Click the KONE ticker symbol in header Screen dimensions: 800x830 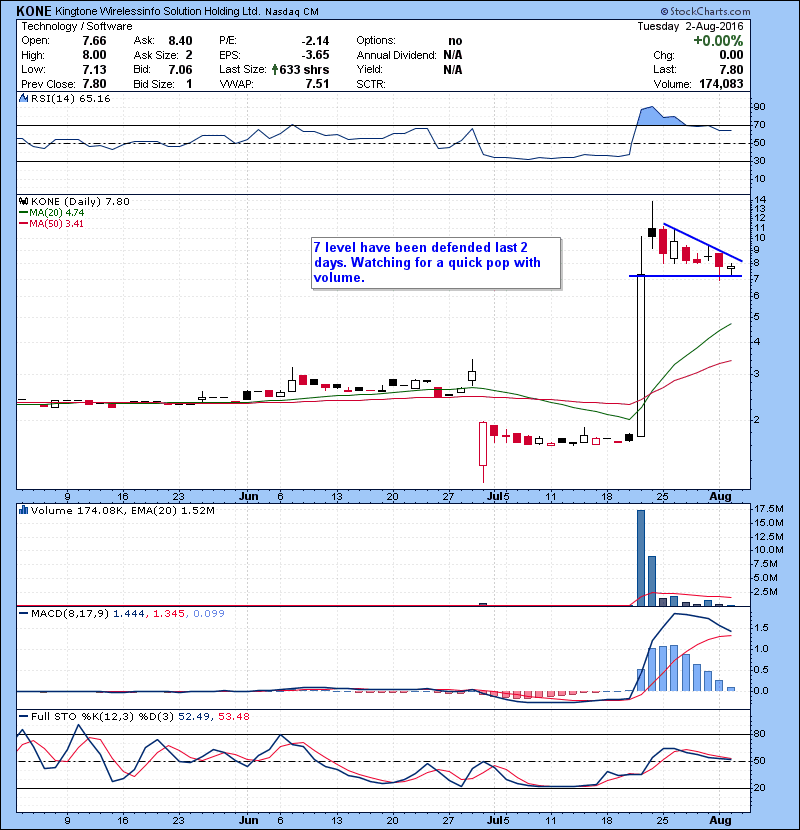point(34,11)
